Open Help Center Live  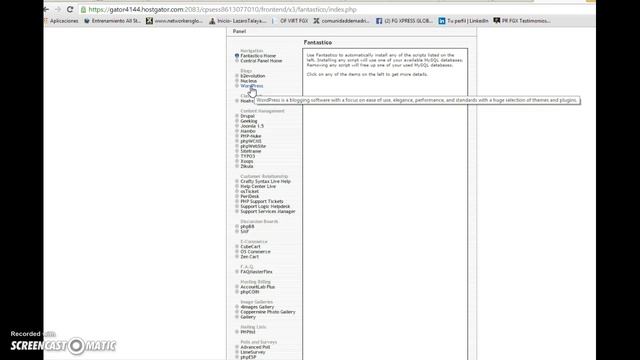[x=258, y=186]
